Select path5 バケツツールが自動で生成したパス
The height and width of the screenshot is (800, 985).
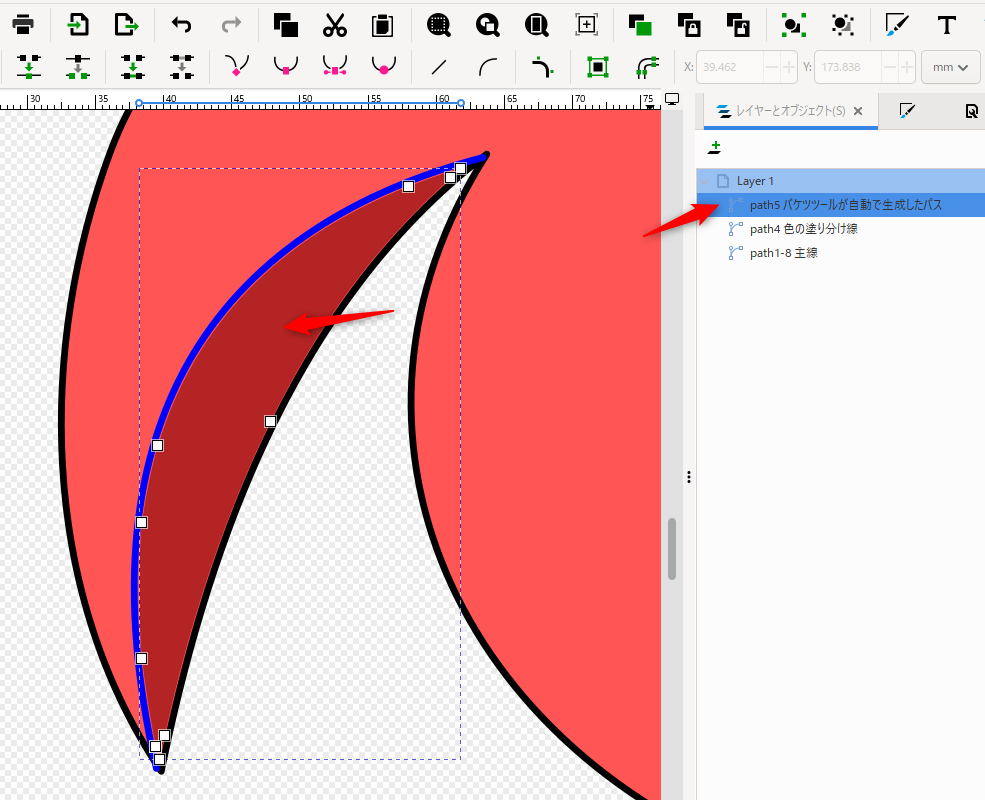click(841, 205)
